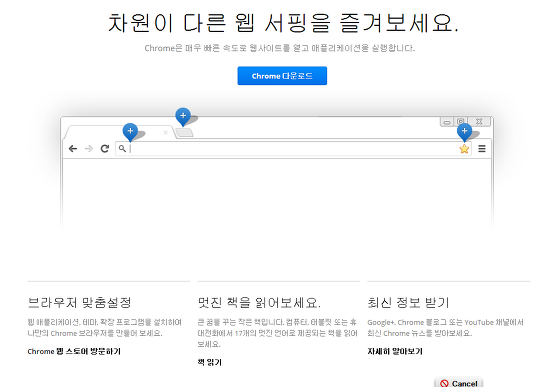The width and height of the screenshot is (540, 387).
Task: Click the small new tab button
Action: [184, 133]
